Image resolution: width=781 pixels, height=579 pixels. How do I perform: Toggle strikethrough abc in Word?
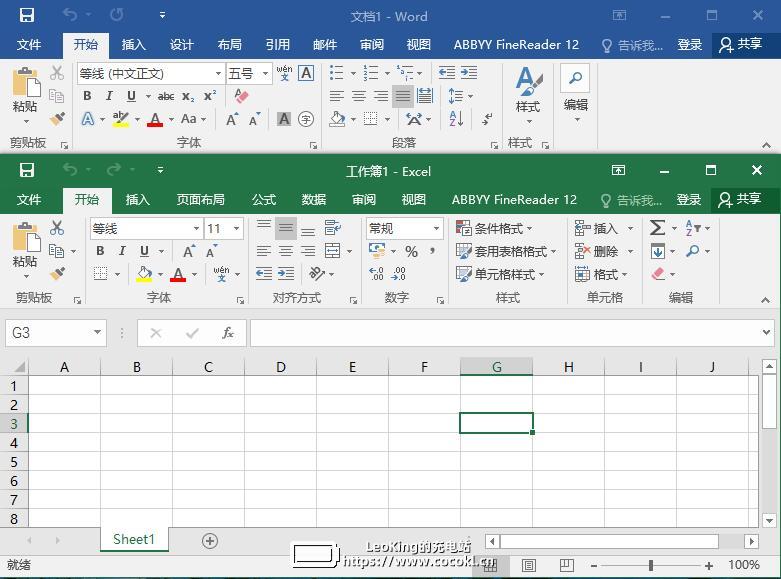tap(166, 96)
